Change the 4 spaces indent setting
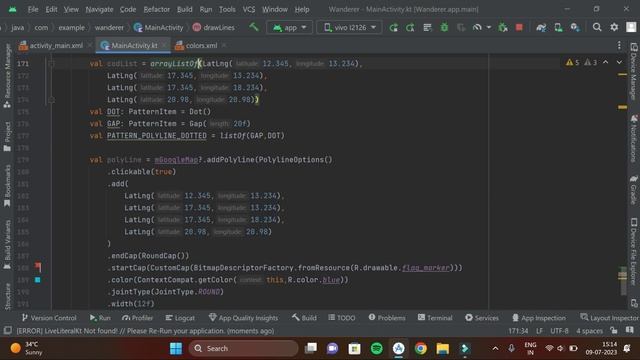 pyautogui.click(x=589, y=331)
